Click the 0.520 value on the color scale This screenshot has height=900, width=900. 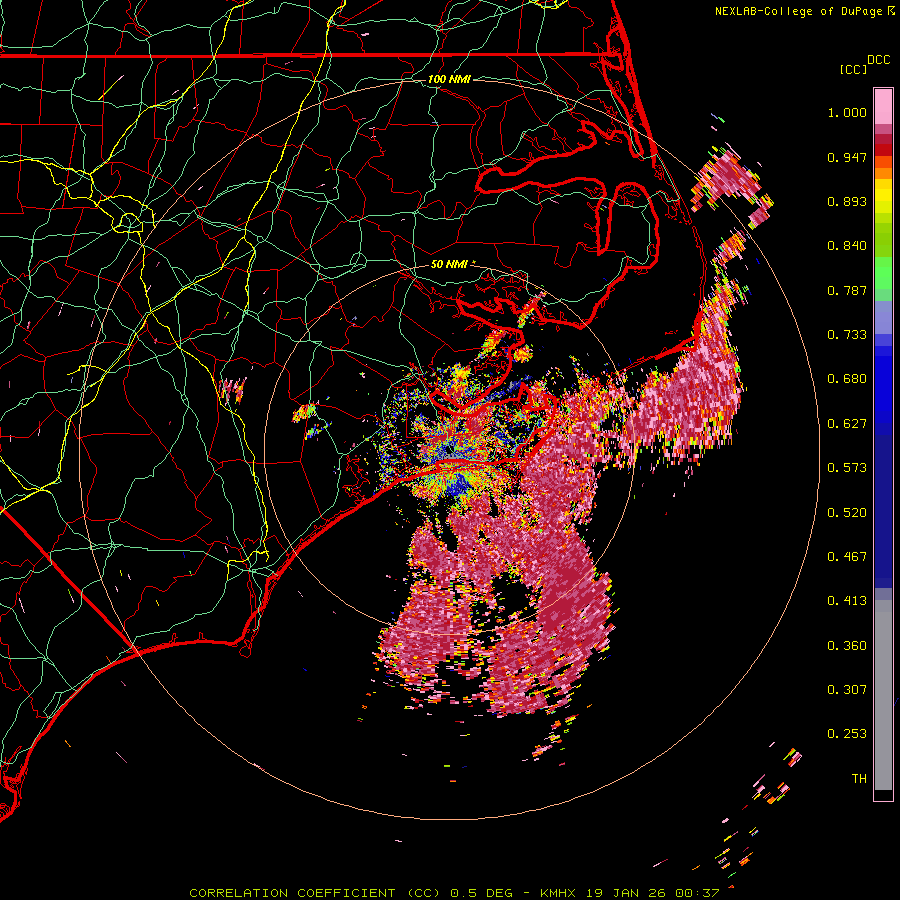pos(847,513)
